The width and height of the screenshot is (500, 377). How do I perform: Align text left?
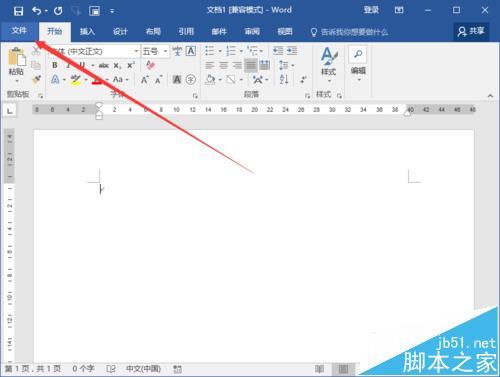point(210,65)
